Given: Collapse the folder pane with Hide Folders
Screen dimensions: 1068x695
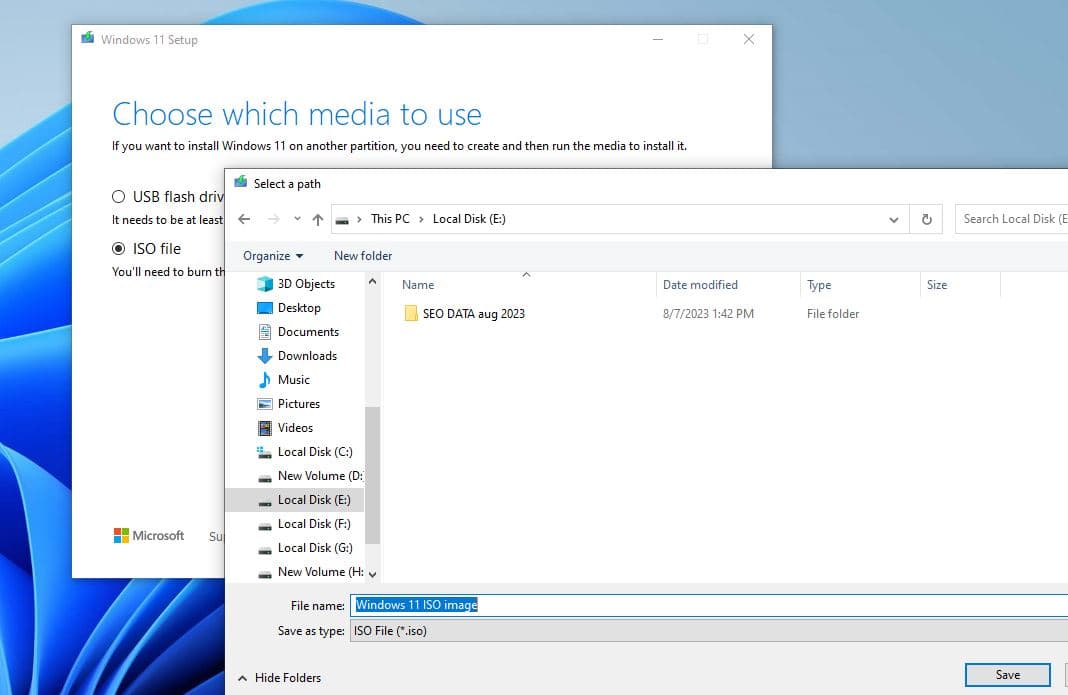Looking at the screenshot, I should [x=279, y=678].
